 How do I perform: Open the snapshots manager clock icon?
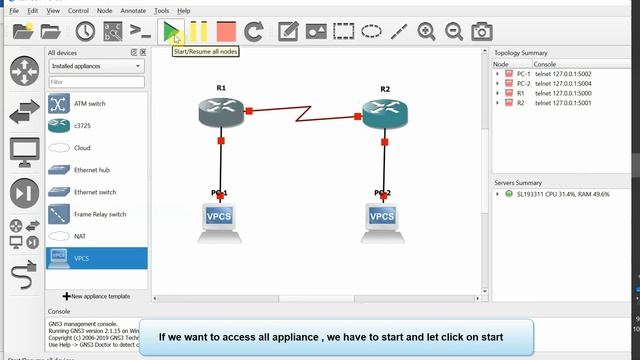[x=85, y=31]
